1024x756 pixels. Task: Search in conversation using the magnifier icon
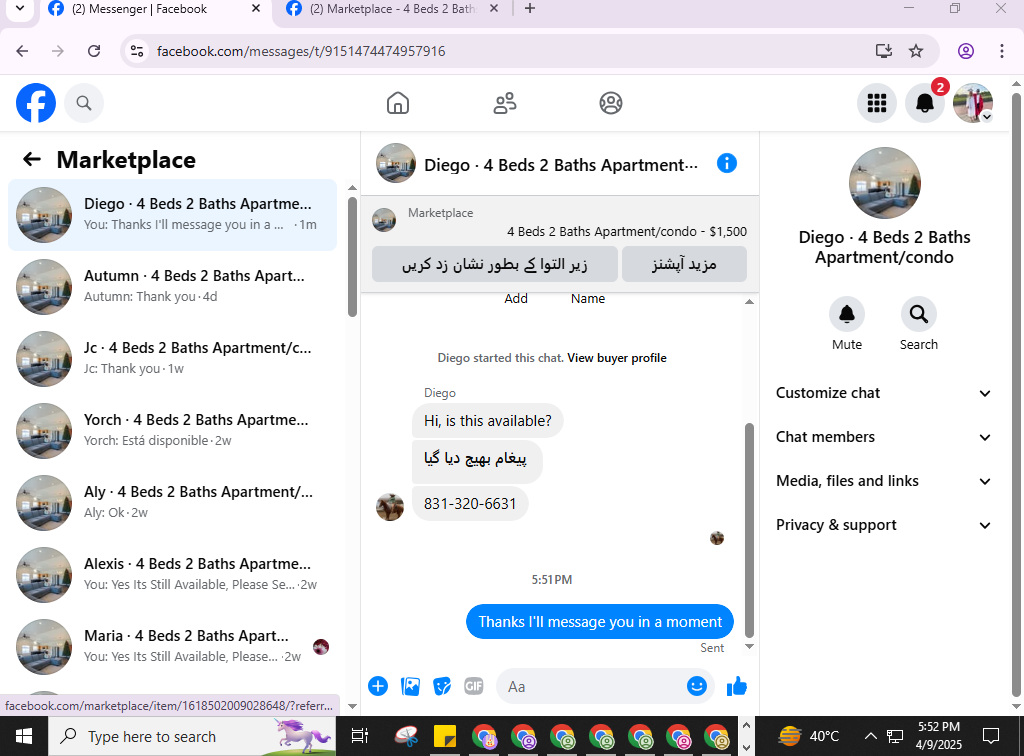[919, 314]
